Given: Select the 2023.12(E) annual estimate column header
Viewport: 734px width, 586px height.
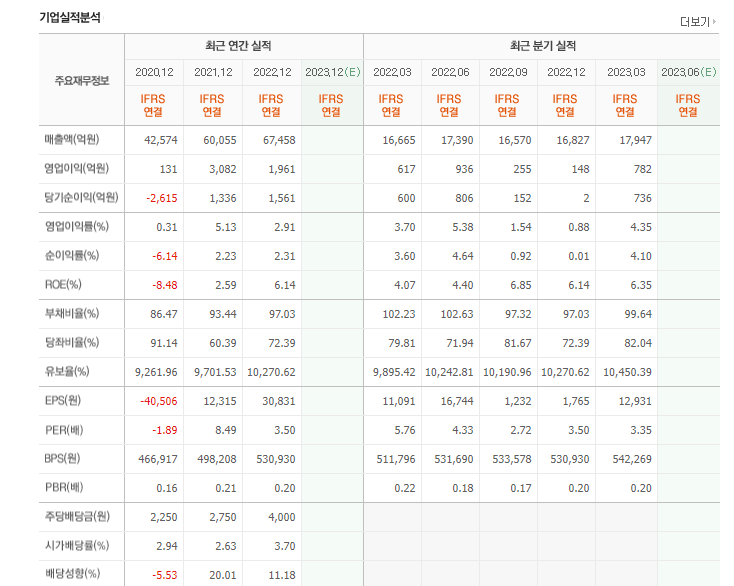Looking at the screenshot, I should tap(332, 72).
